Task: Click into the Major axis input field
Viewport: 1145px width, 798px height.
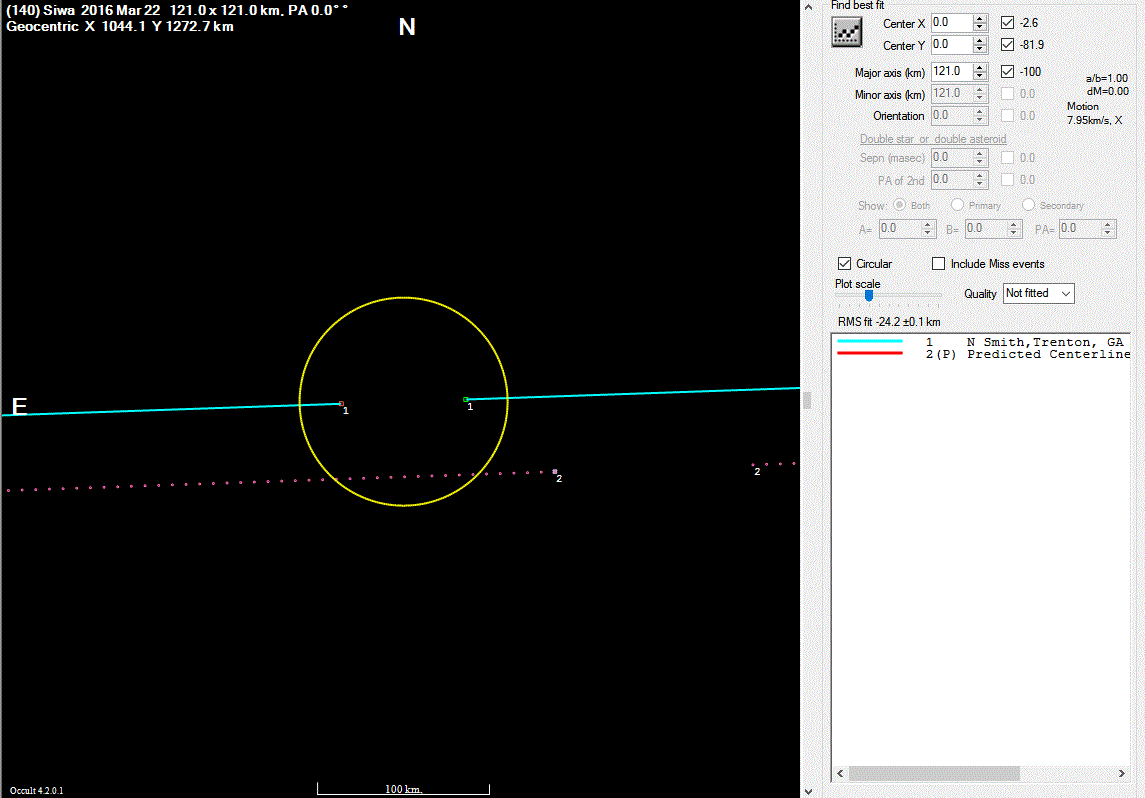Action: (950, 72)
